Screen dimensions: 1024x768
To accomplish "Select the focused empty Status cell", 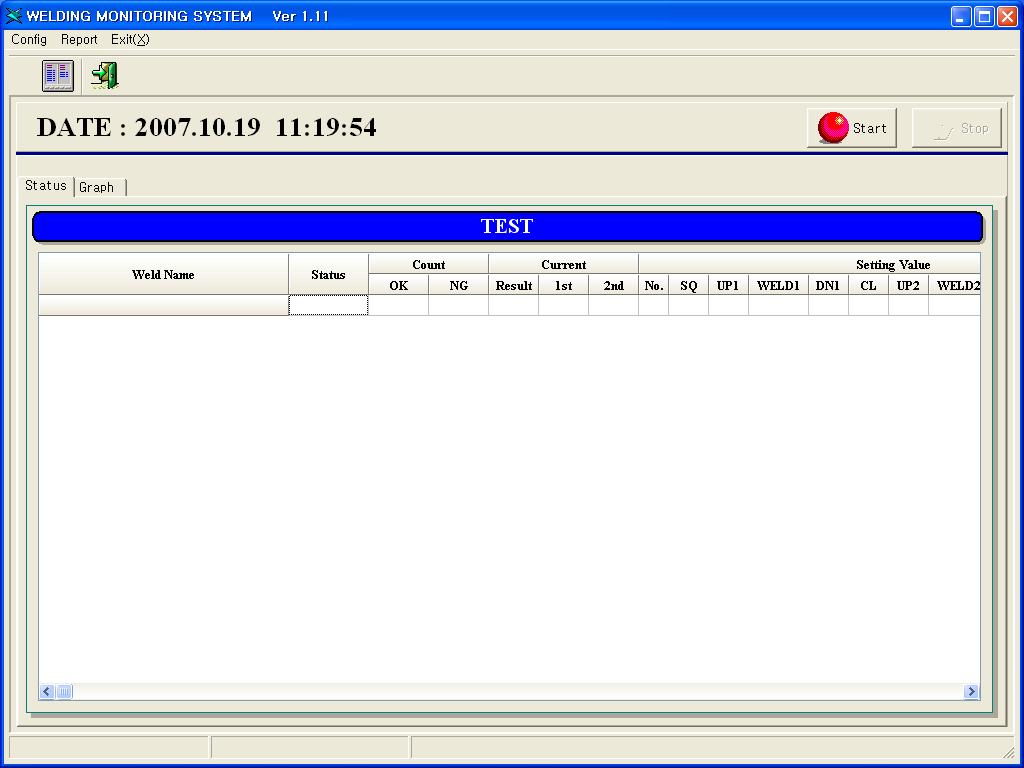I will tap(328, 305).
